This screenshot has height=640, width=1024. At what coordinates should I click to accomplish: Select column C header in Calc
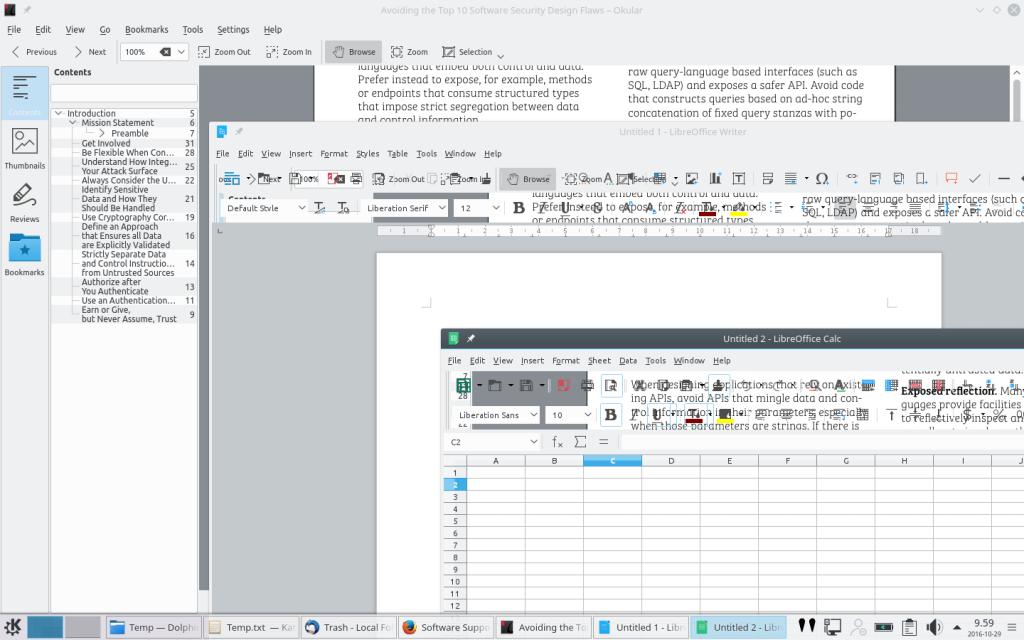(x=612, y=461)
